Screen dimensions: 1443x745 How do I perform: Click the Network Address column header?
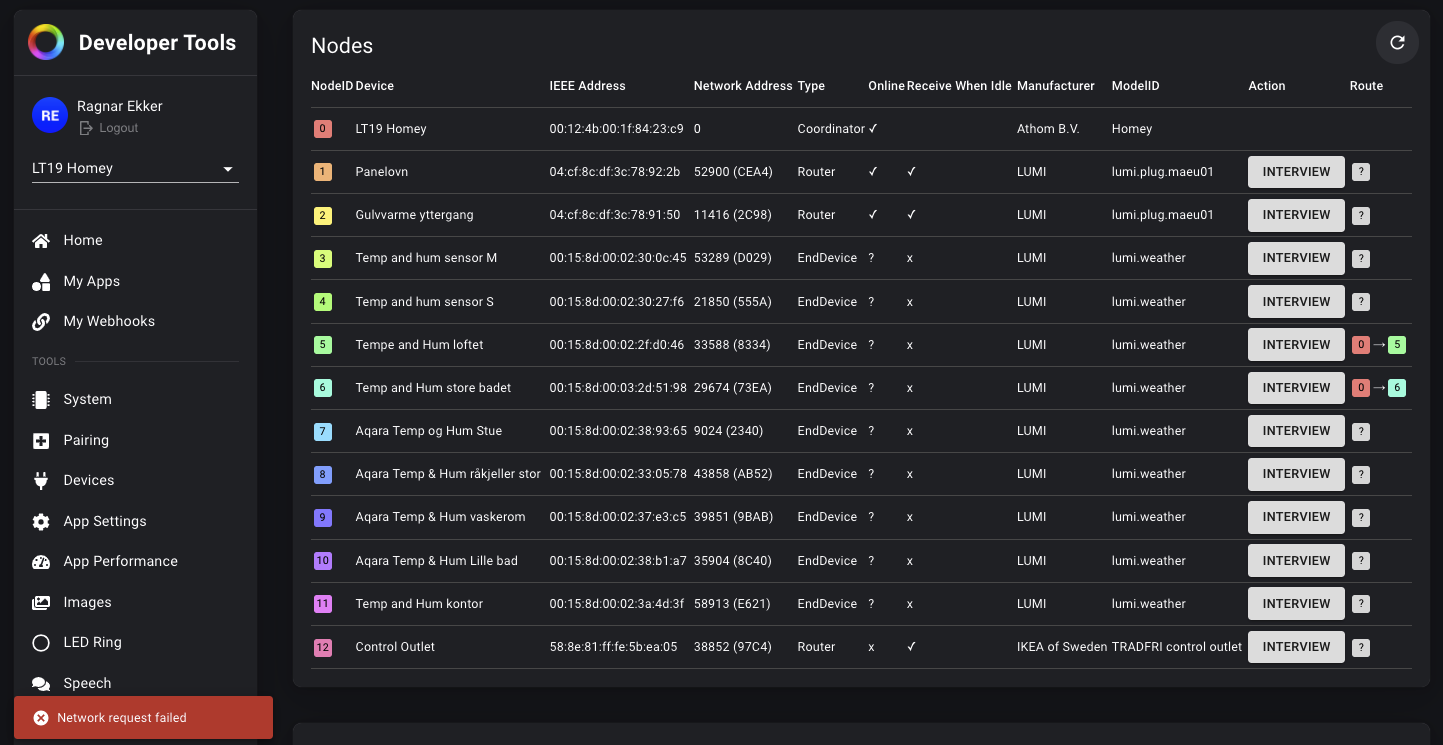click(x=743, y=86)
